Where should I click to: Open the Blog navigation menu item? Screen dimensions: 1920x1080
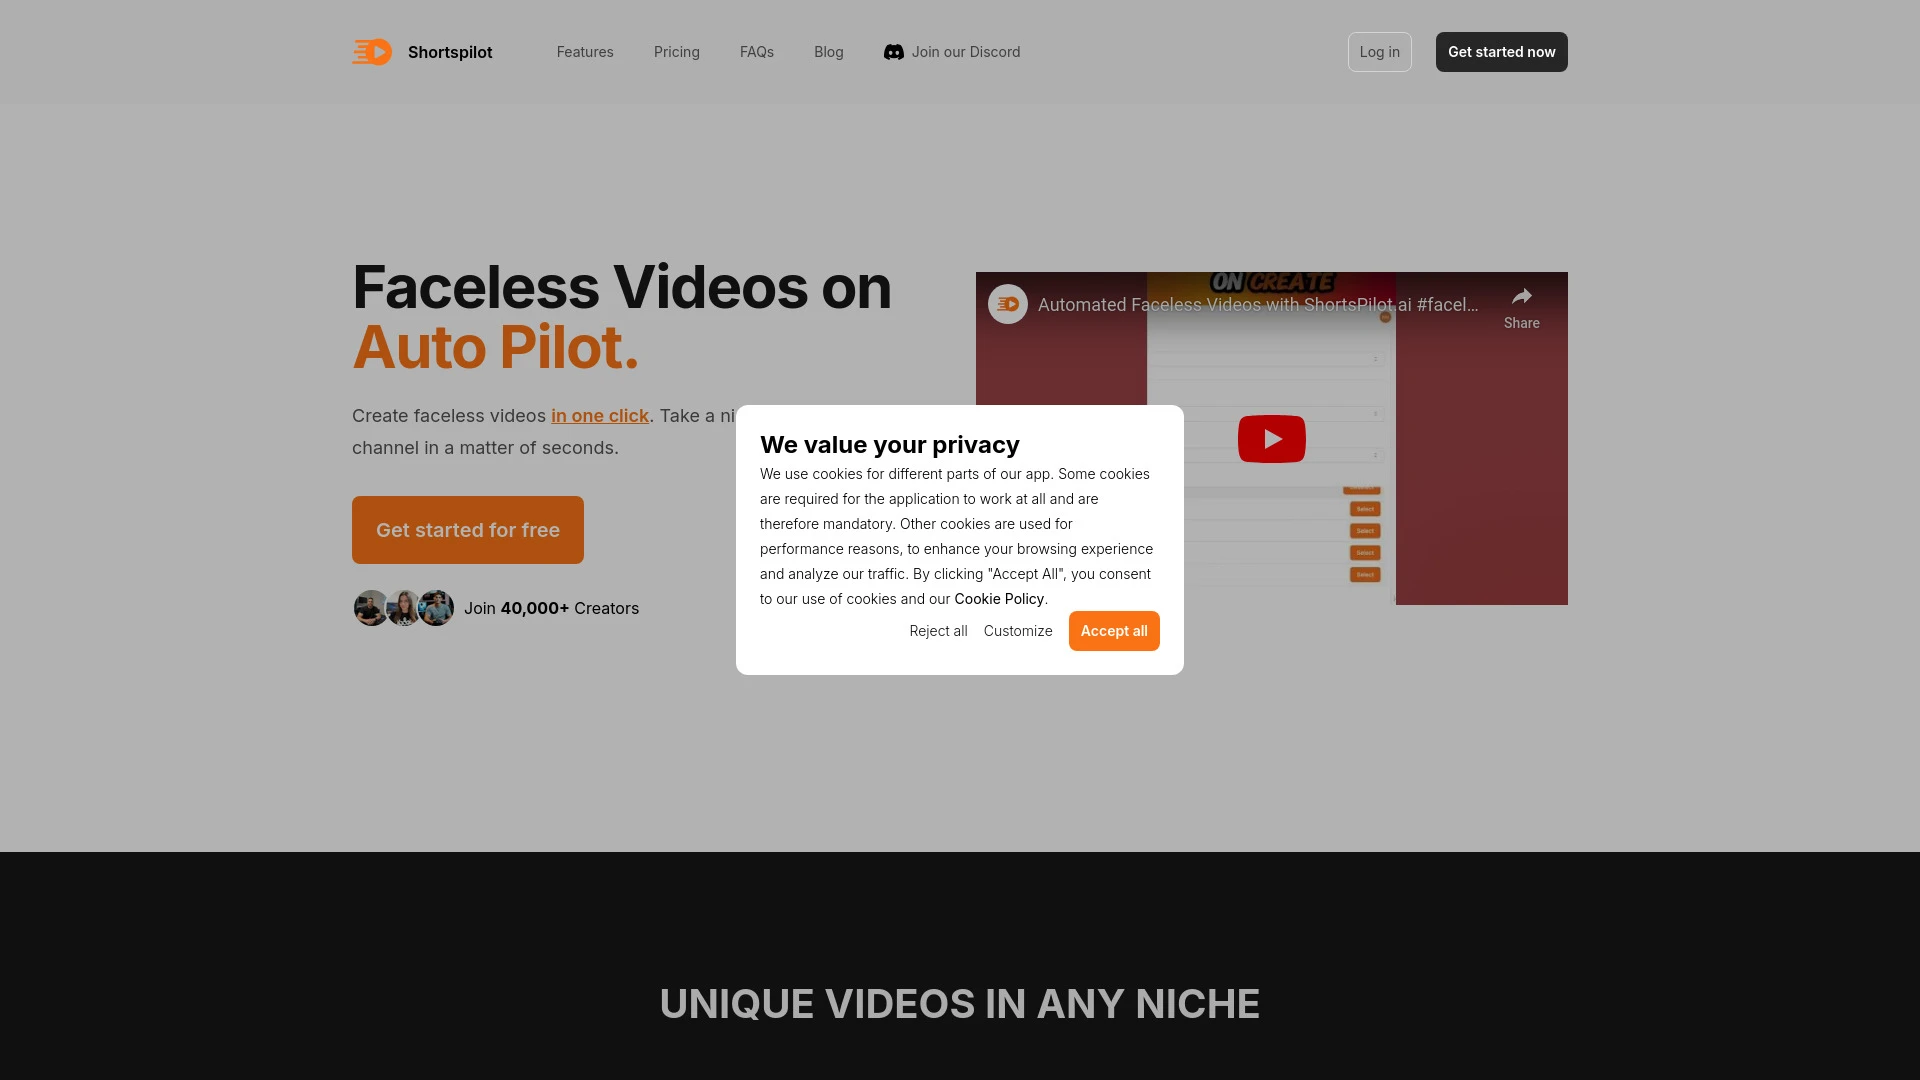click(x=828, y=51)
